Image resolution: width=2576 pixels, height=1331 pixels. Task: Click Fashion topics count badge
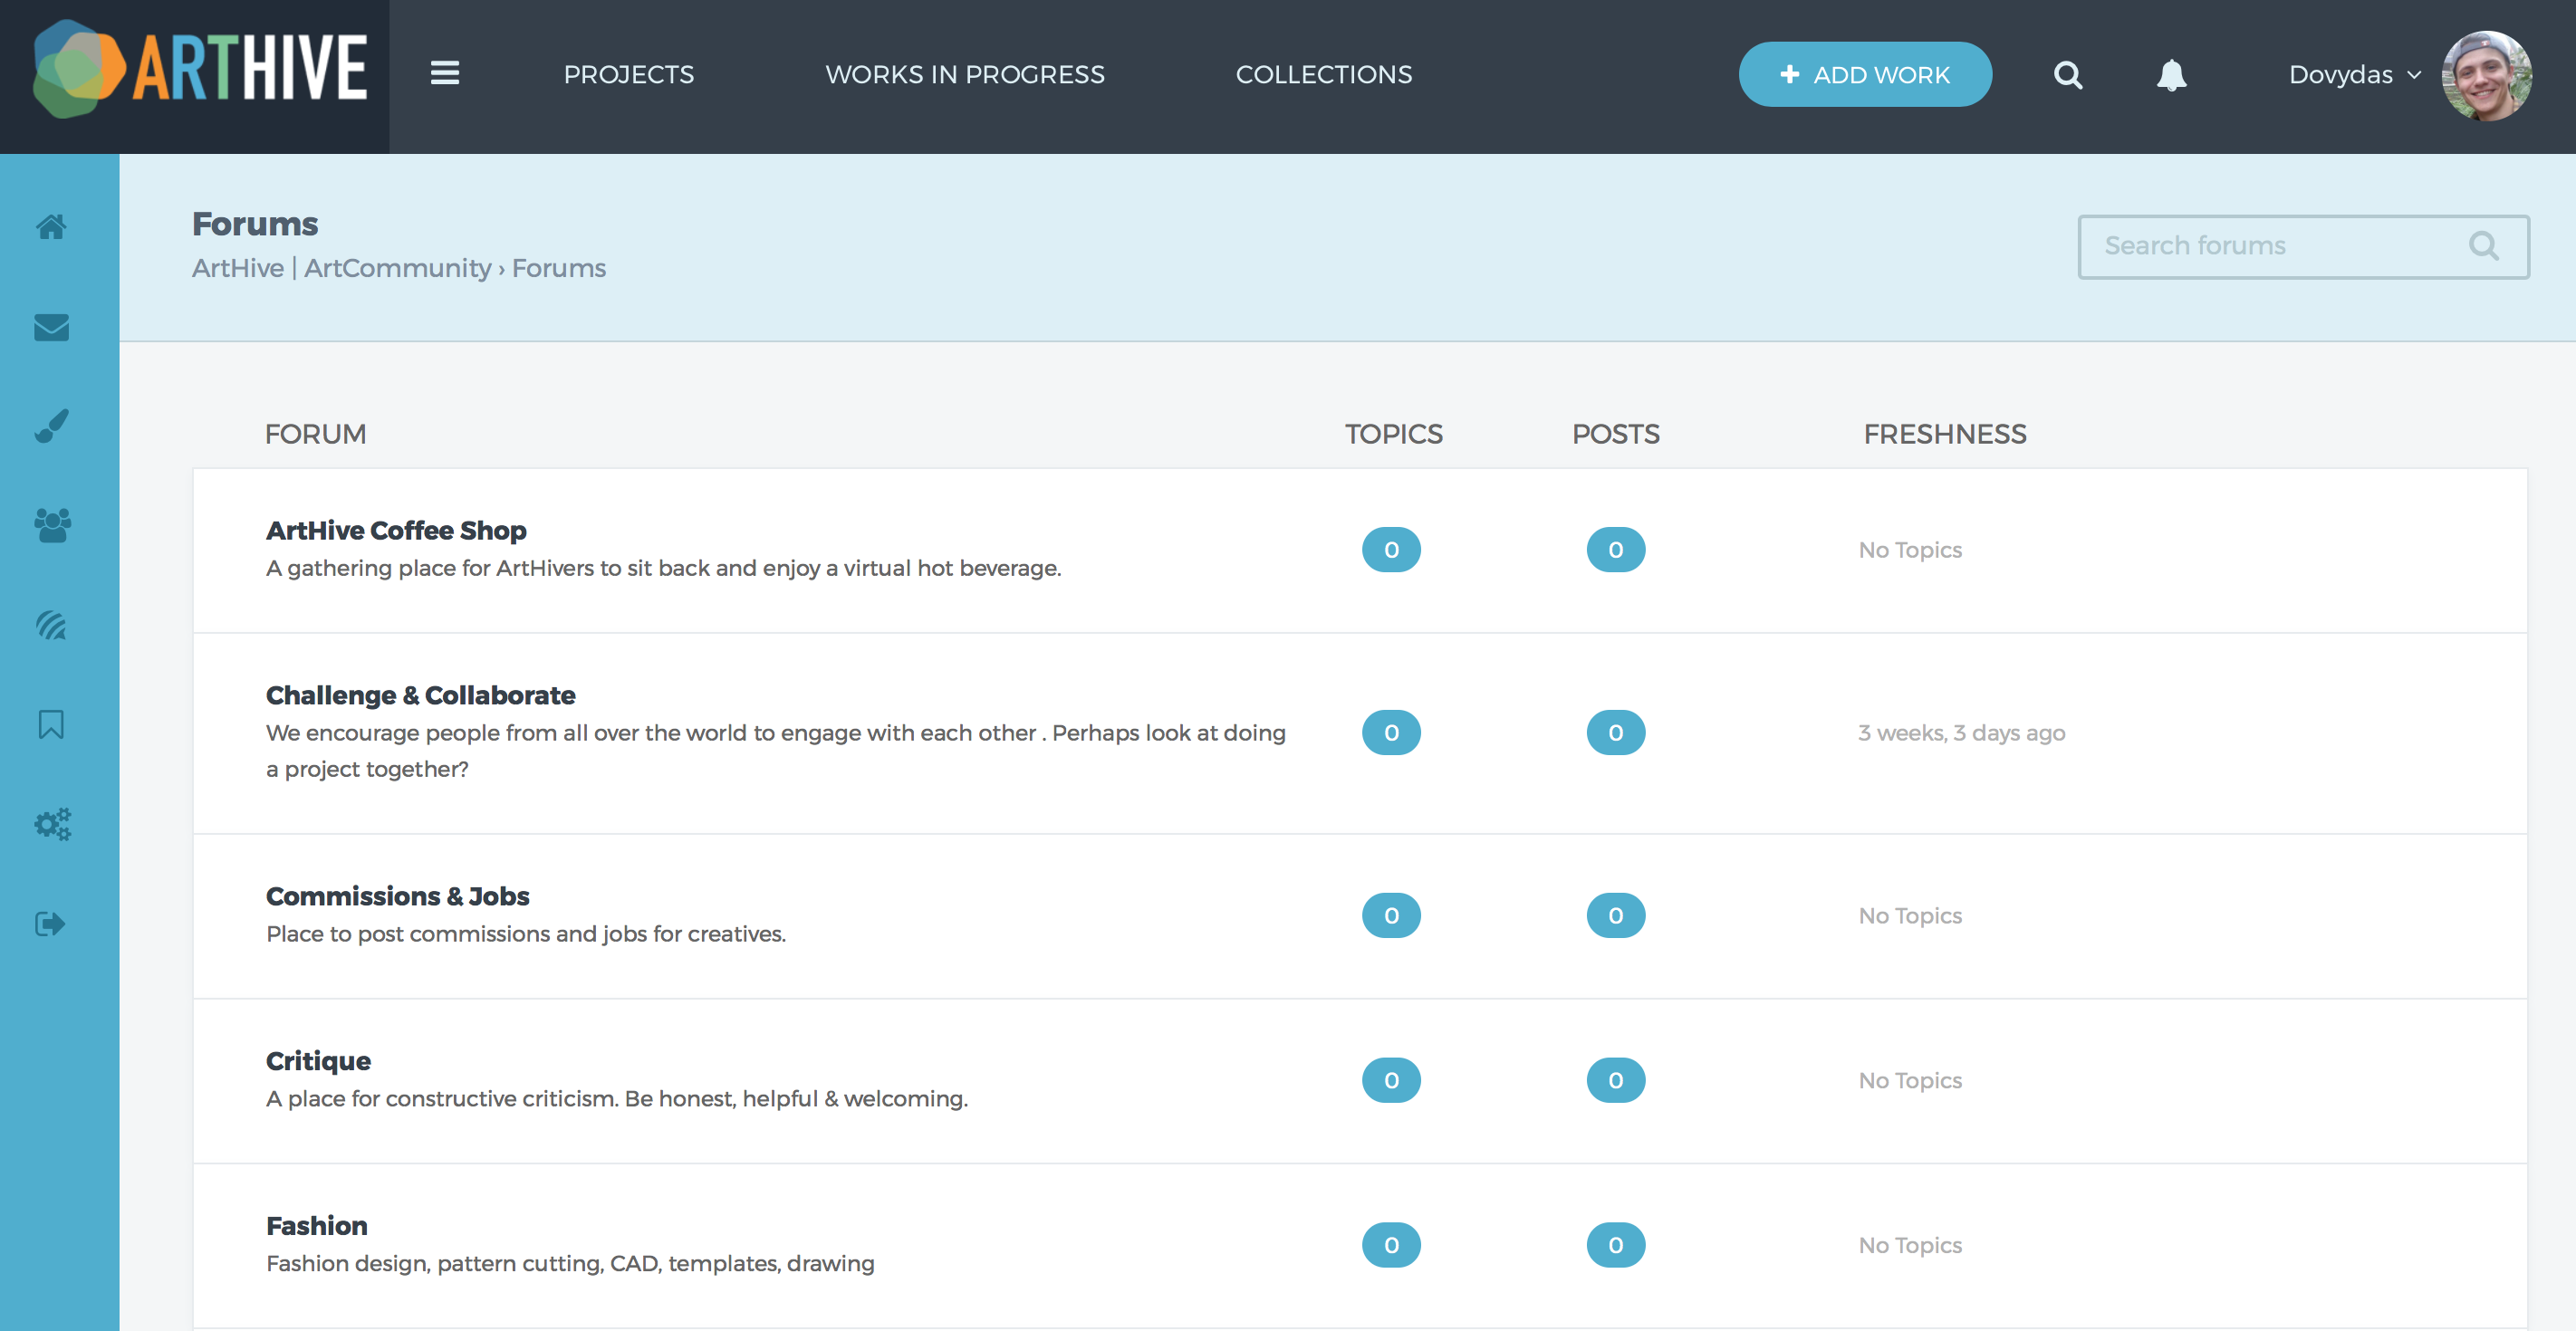click(x=1391, y=1246)
